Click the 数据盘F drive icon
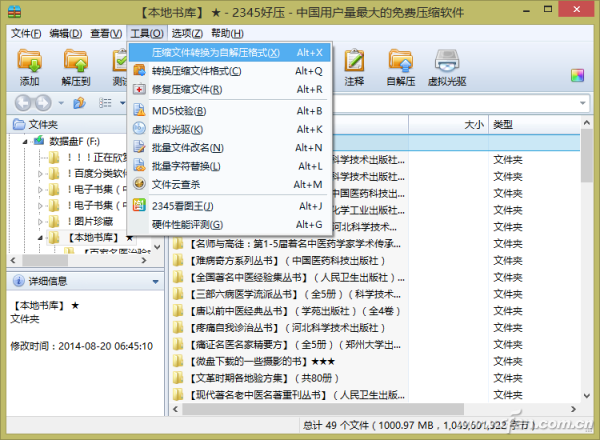 [39, 141]
